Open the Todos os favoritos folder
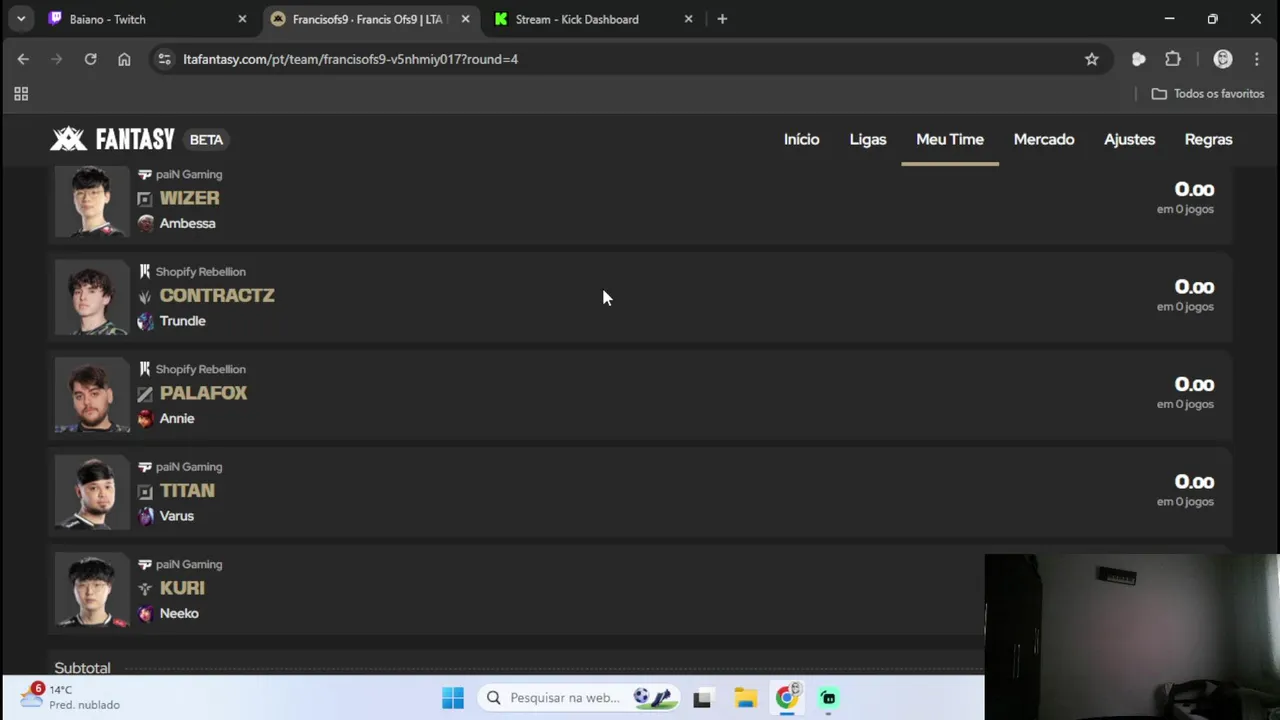The height and width of the screenshot is (720, 1280). click(x=1208, y=94)
